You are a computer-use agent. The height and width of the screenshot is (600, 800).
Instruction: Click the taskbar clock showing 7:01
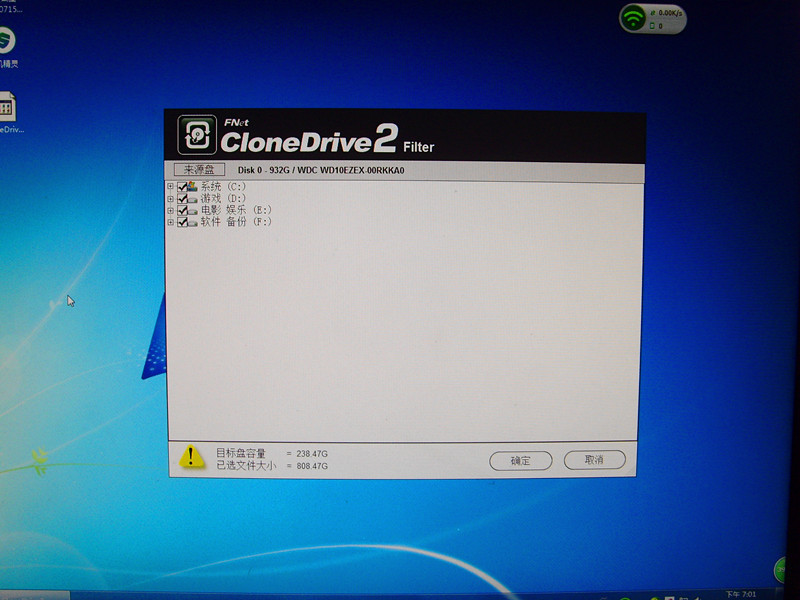coord(741,594)
